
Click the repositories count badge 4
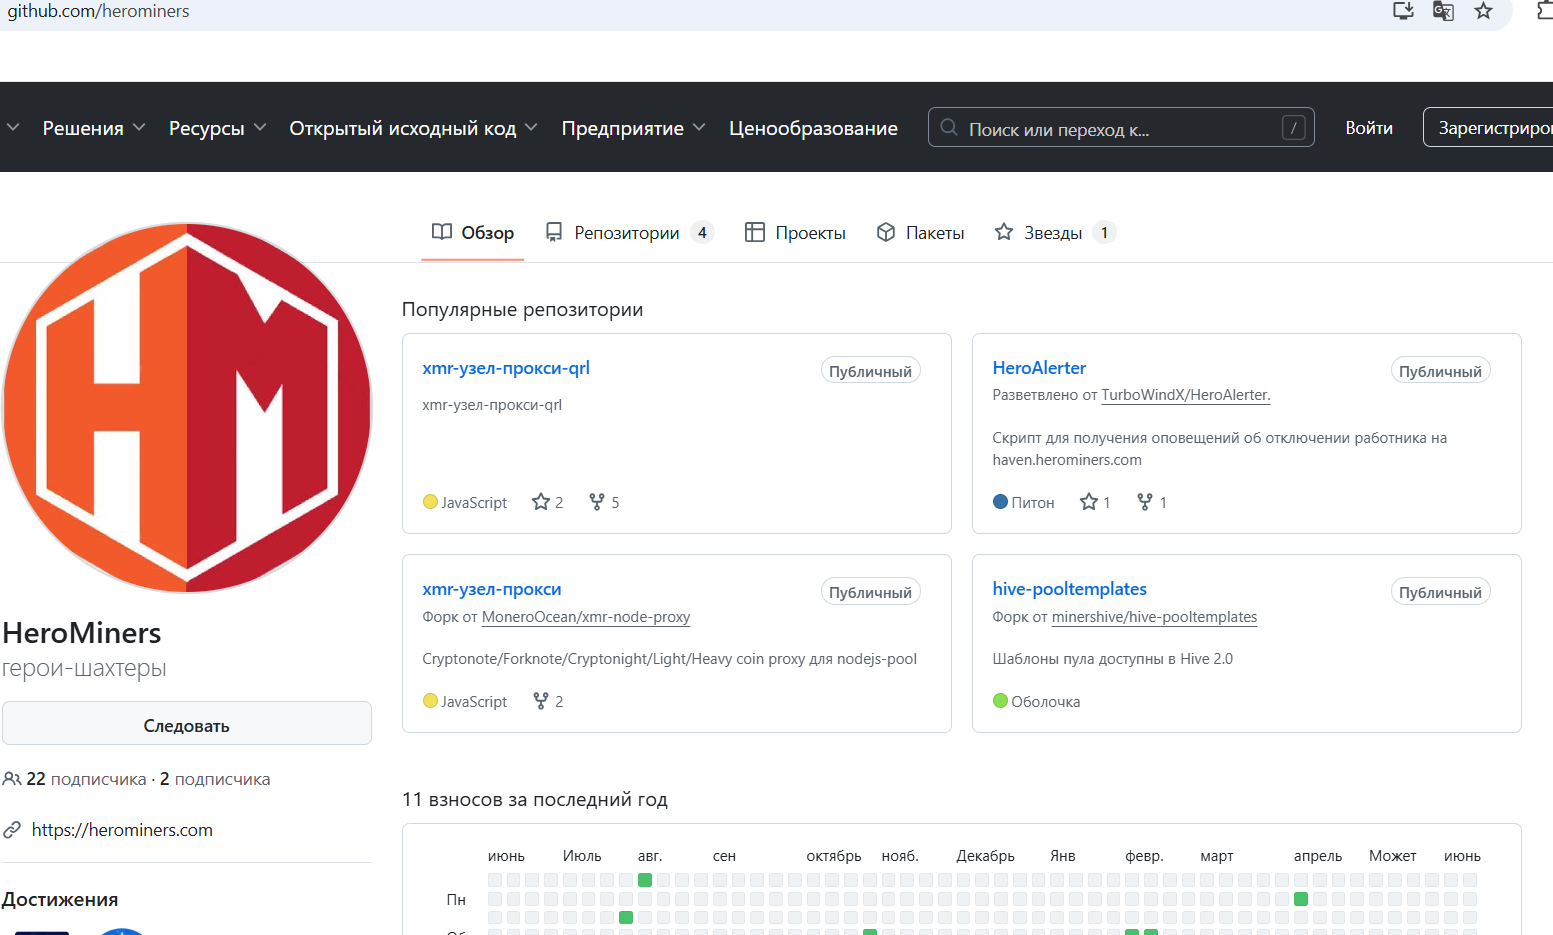click(702, 233)
